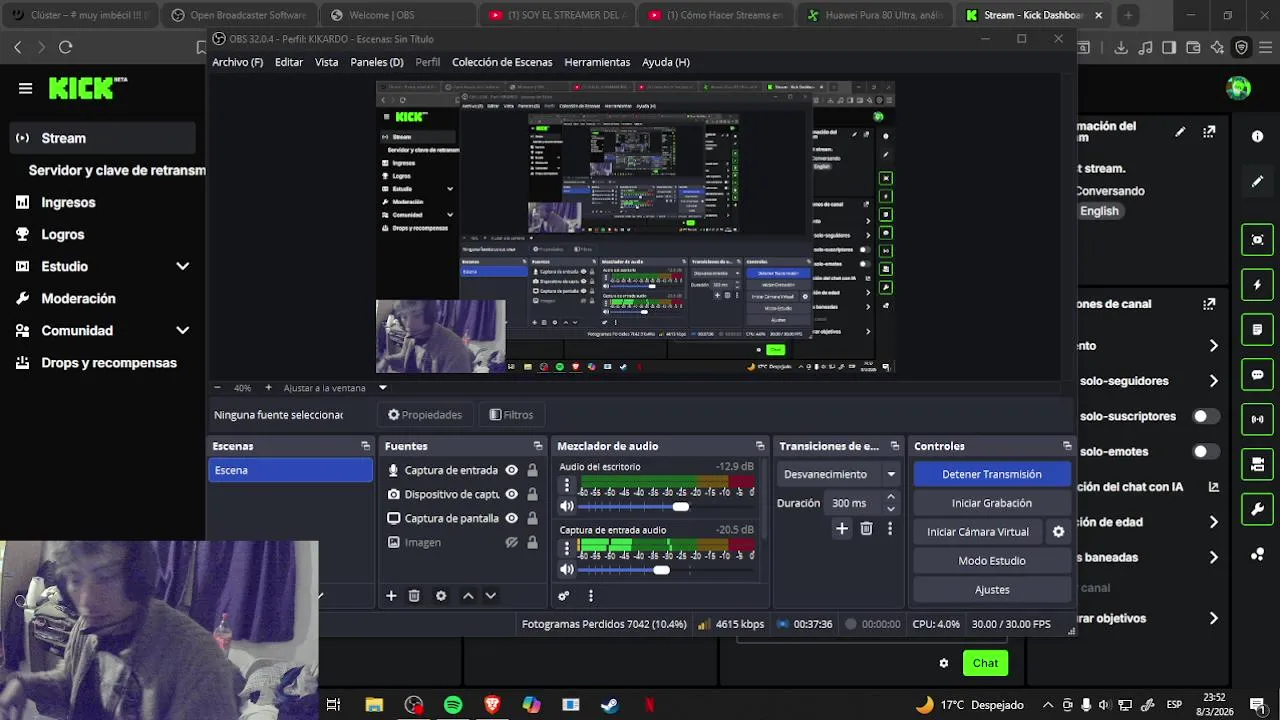Click Modo Estudio button

click(x=992, y=561)
